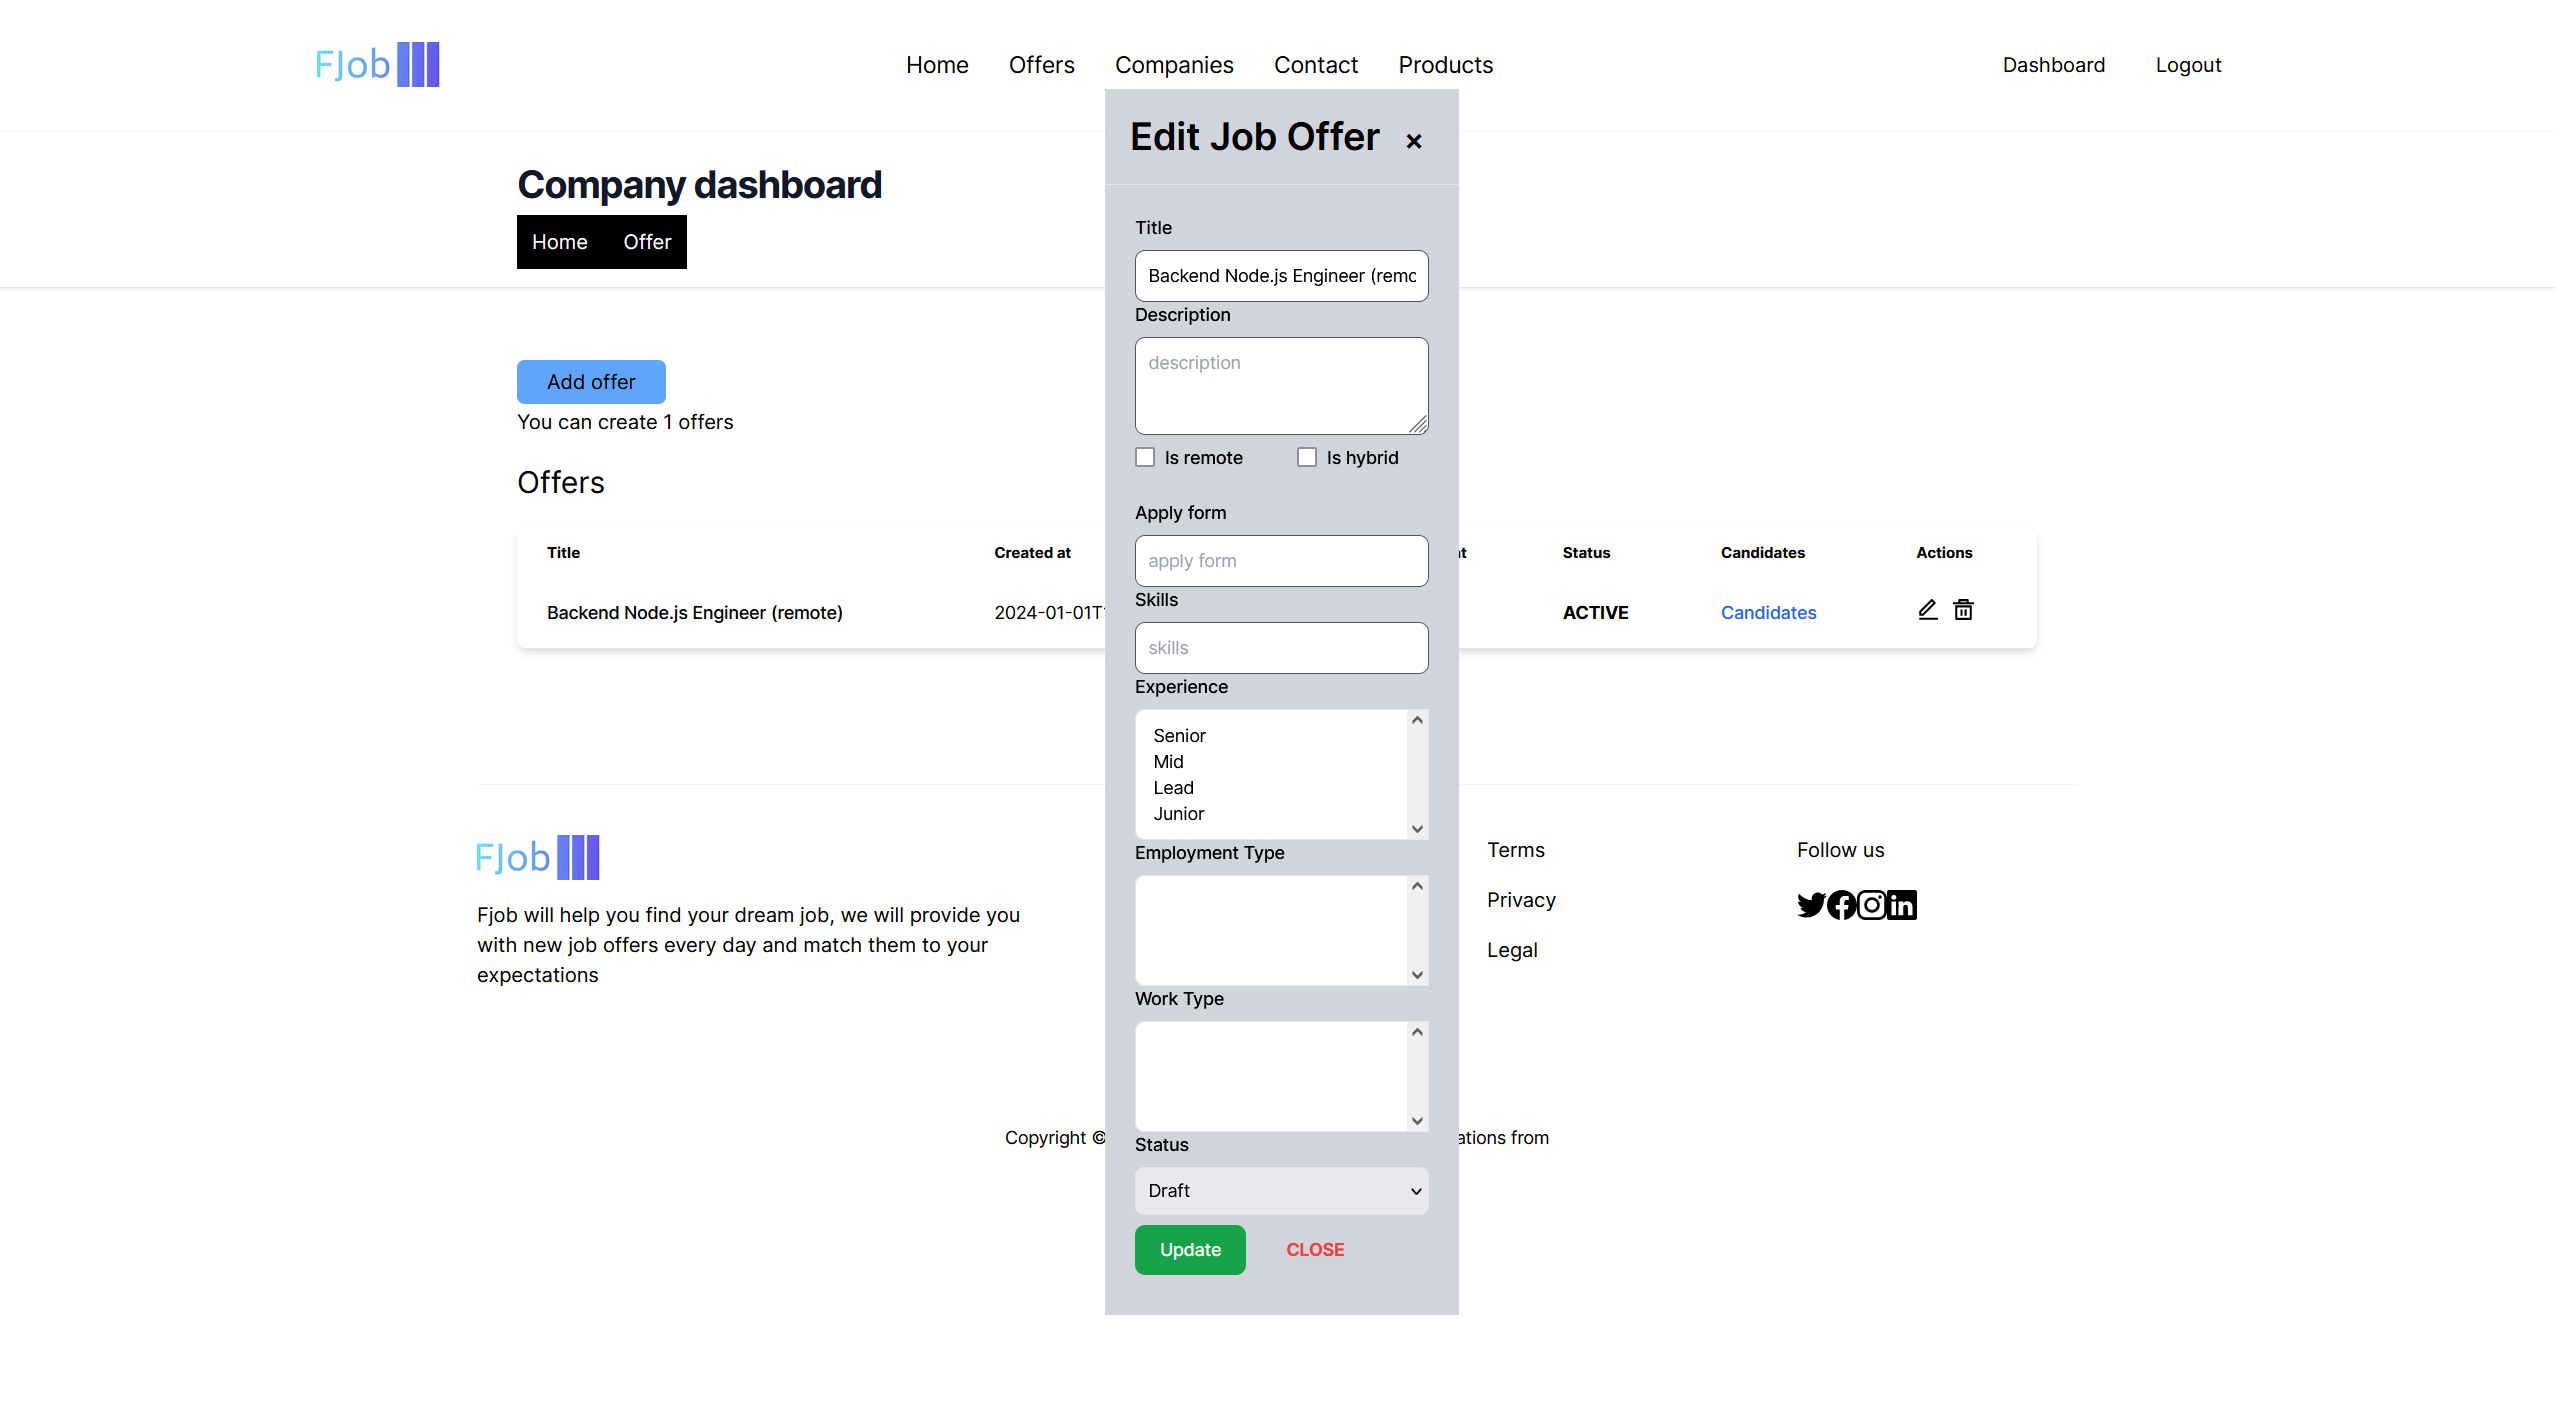2556x1403 pixels.
Task: Click the Facebook icon in the footer
Action: tap(1841, 904)
